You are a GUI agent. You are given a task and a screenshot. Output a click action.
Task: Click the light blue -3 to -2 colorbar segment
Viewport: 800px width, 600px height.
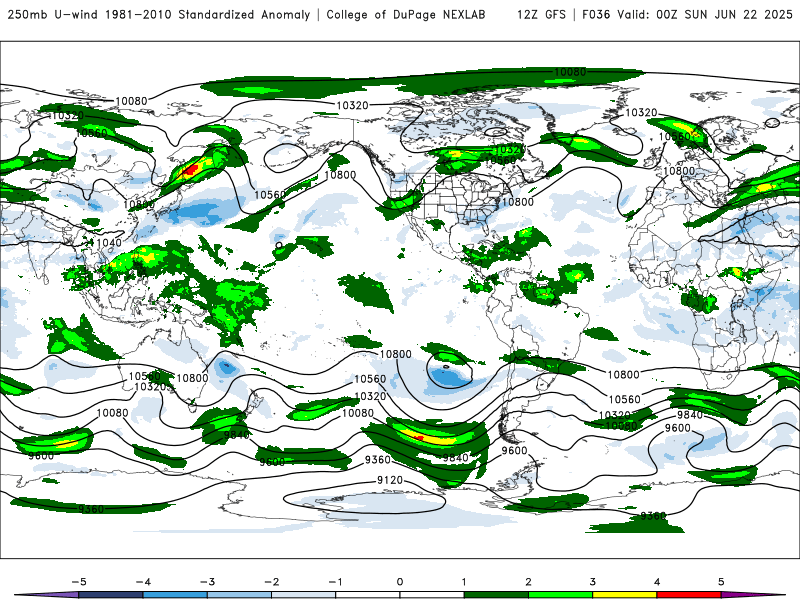coord(239,595)
